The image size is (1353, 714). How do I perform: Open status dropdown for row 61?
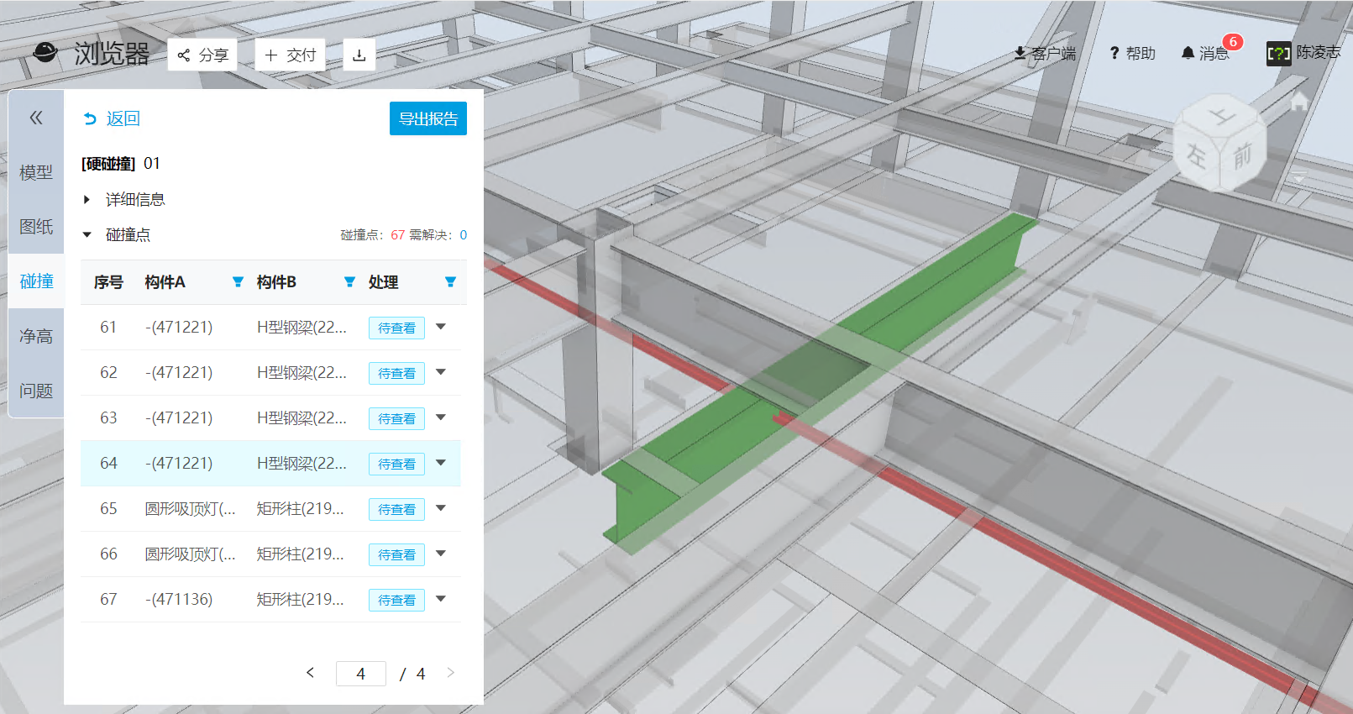click(441, 327)
